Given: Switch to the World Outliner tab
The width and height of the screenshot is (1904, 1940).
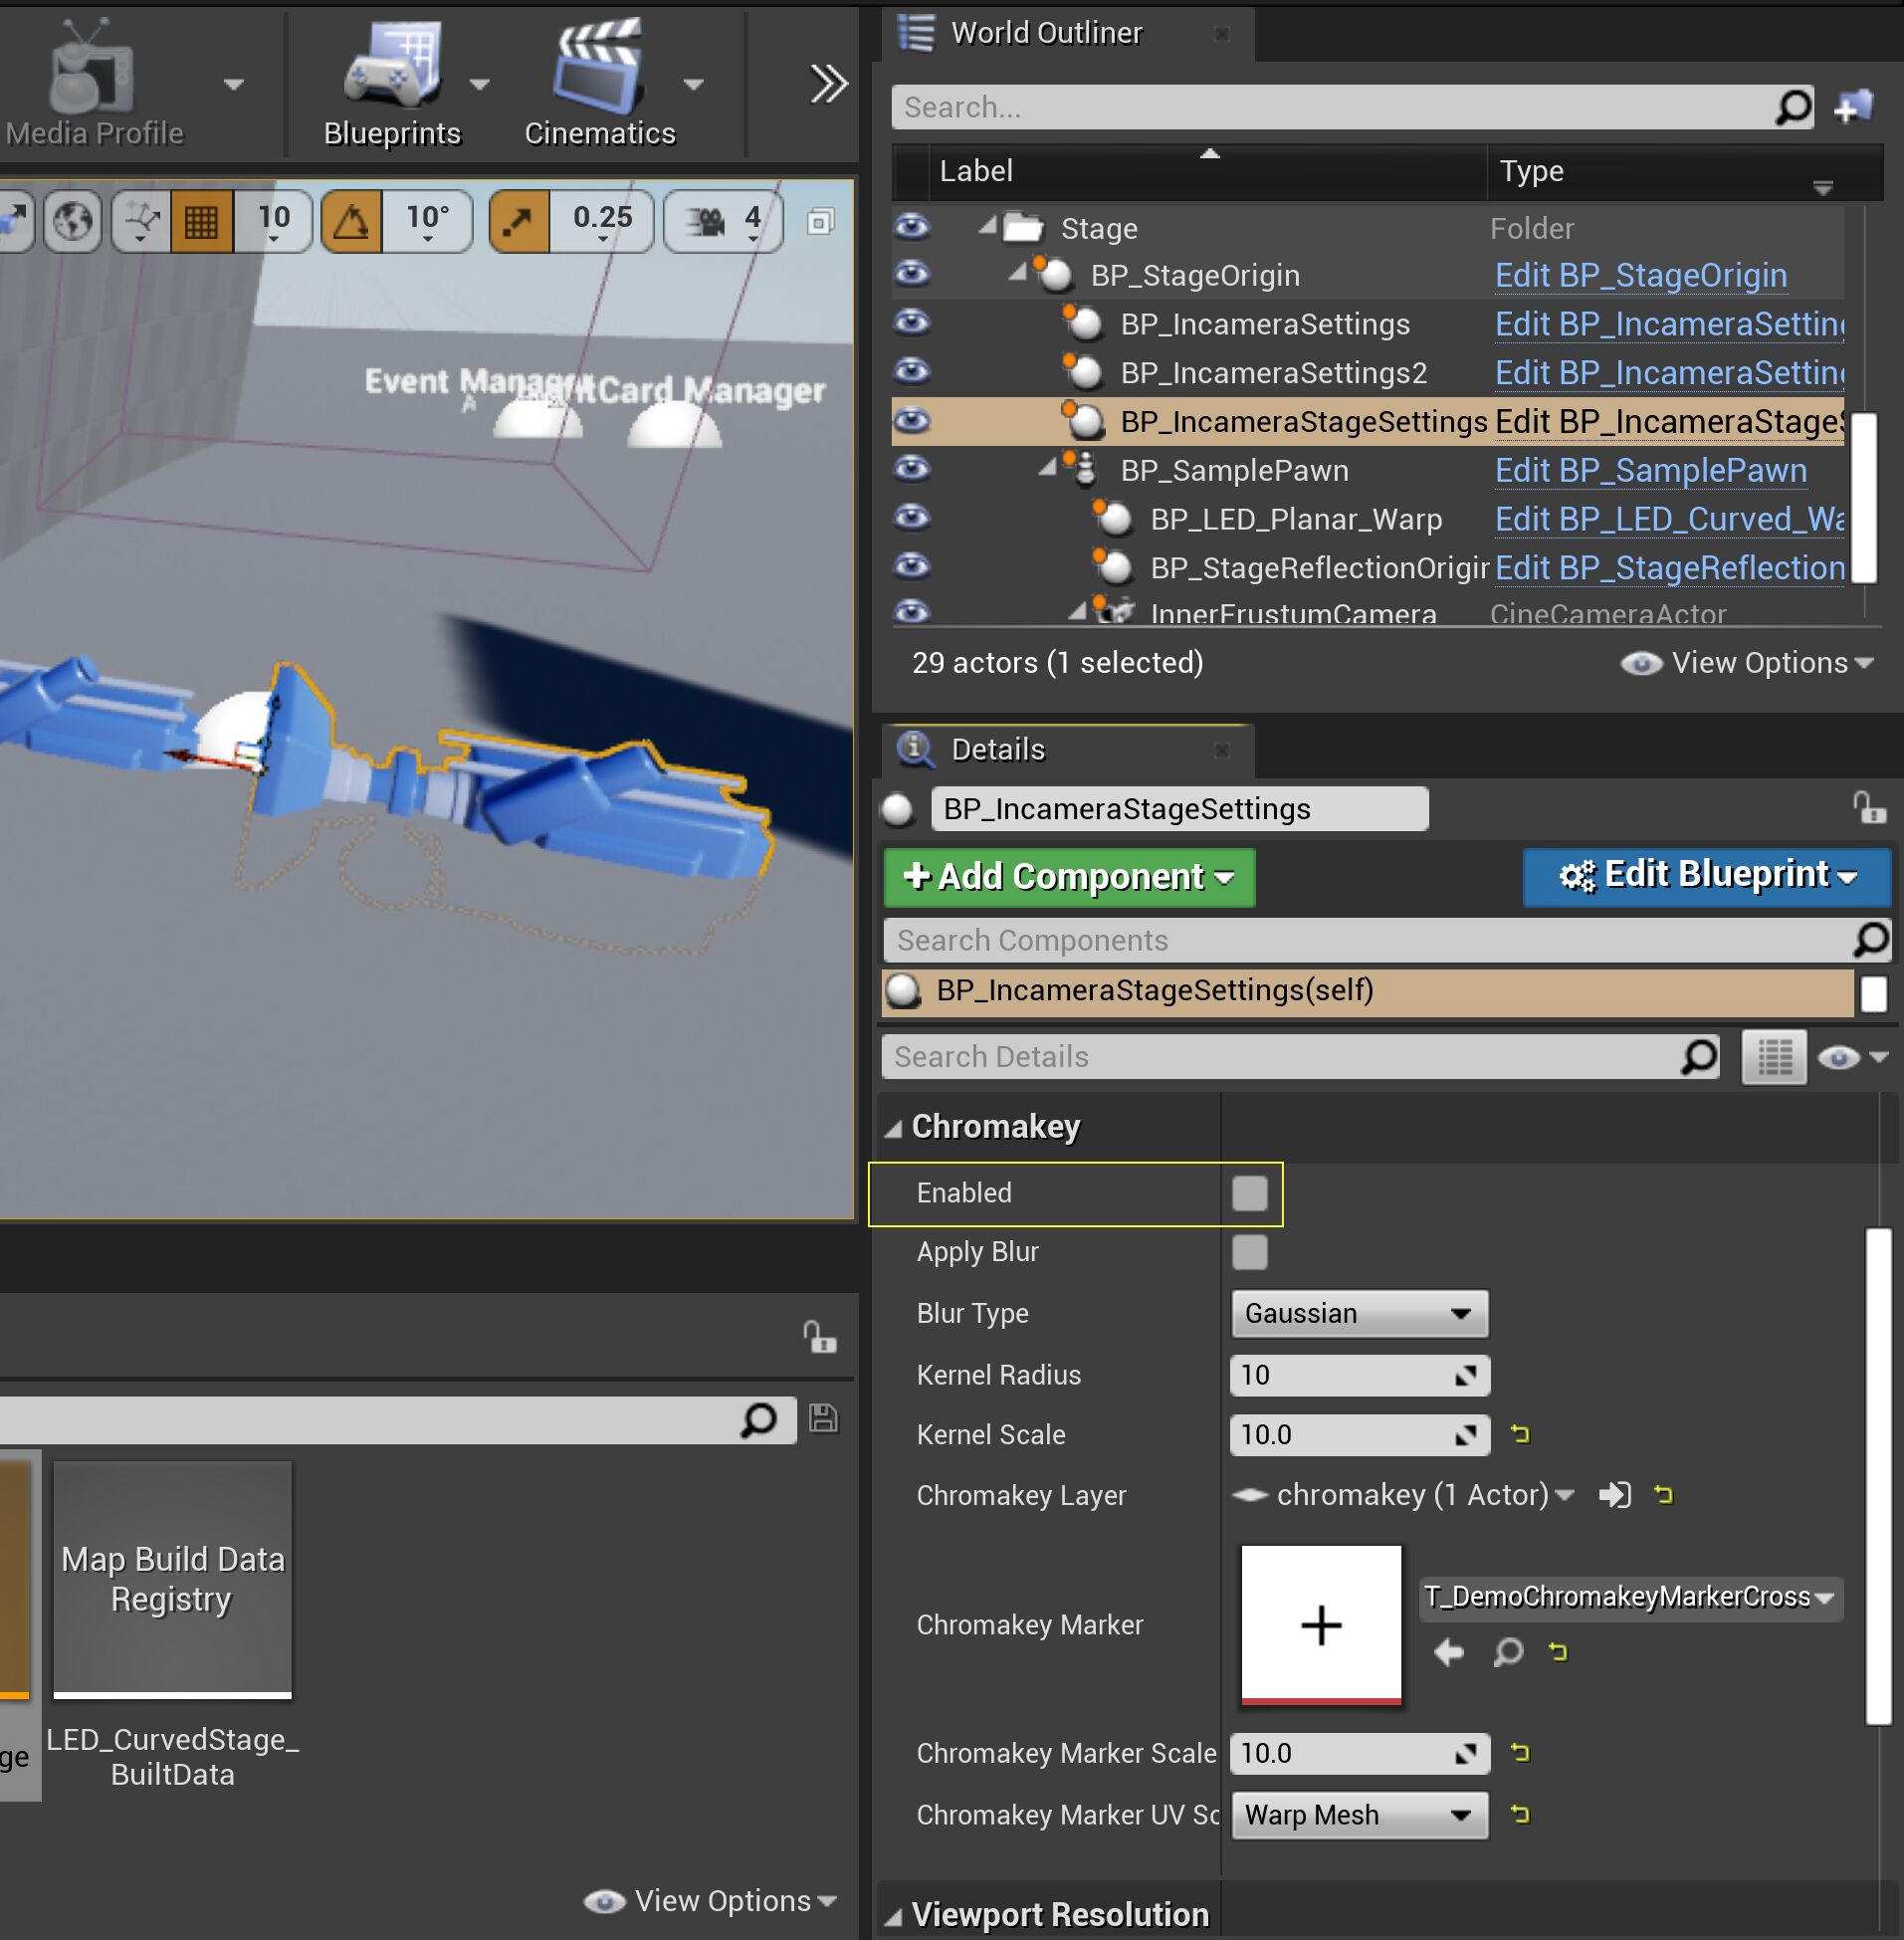Looking at the screenshot, I should 1045,33.
